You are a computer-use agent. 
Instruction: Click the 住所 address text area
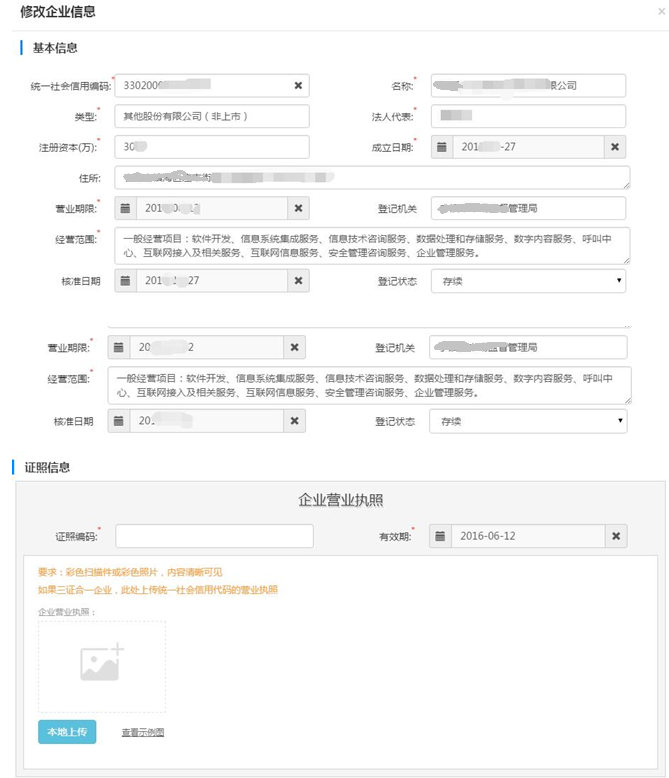(x=372, y=178)
